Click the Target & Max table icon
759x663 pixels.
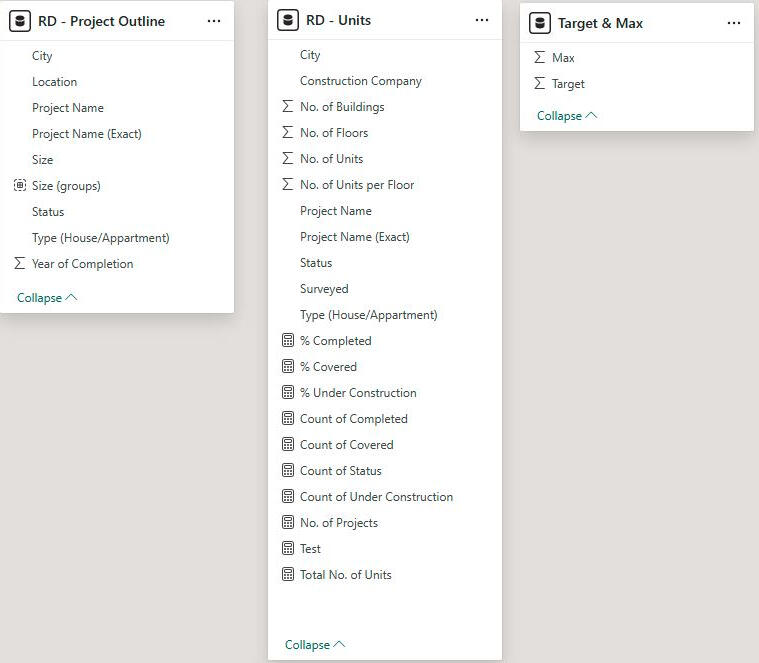pos(540,23)
